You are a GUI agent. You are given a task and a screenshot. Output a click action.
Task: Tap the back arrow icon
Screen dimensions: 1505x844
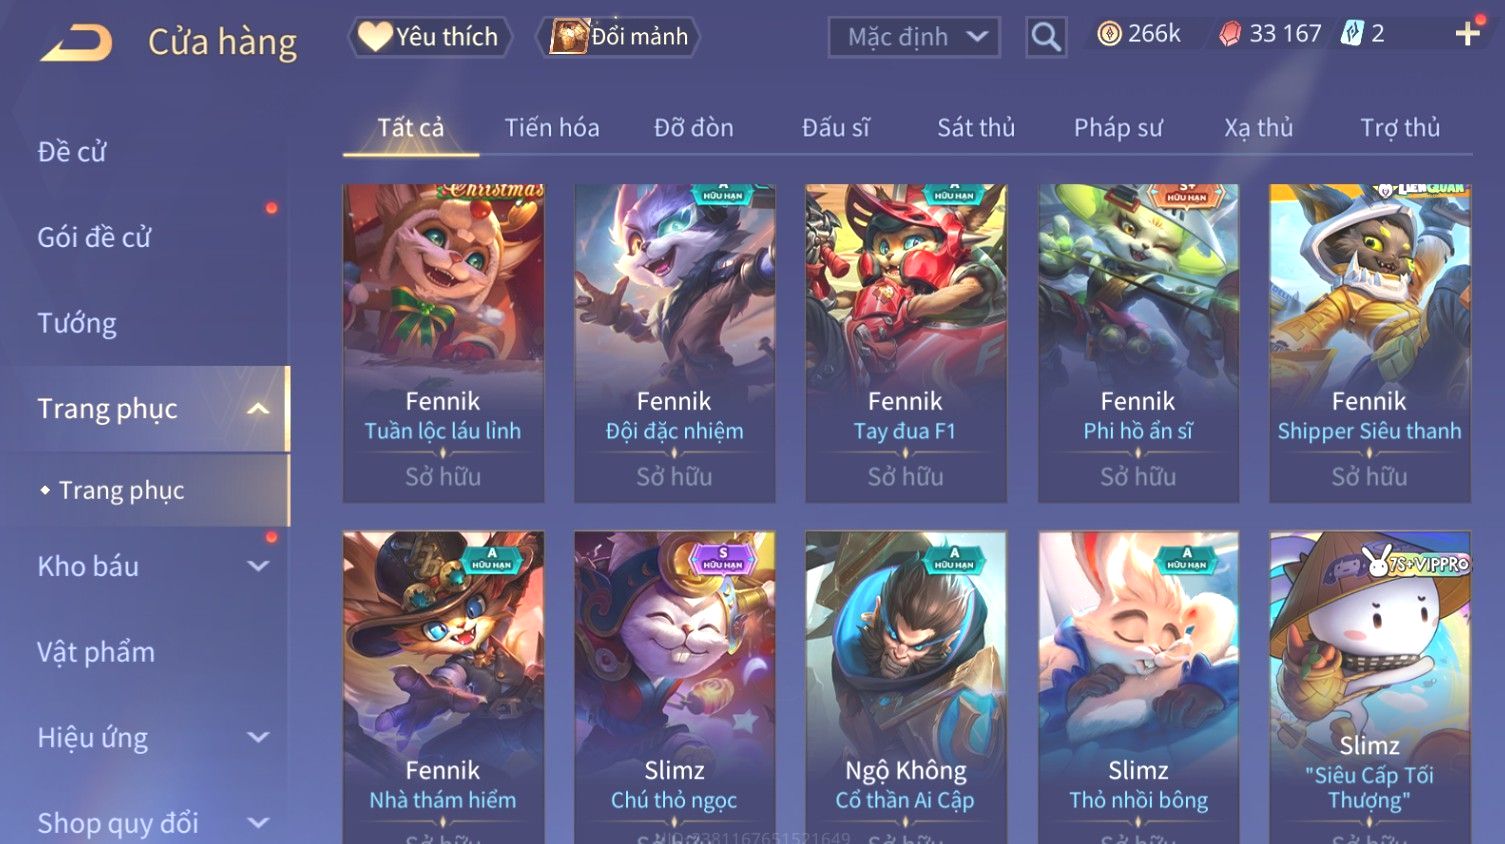(x=77, y=42)
